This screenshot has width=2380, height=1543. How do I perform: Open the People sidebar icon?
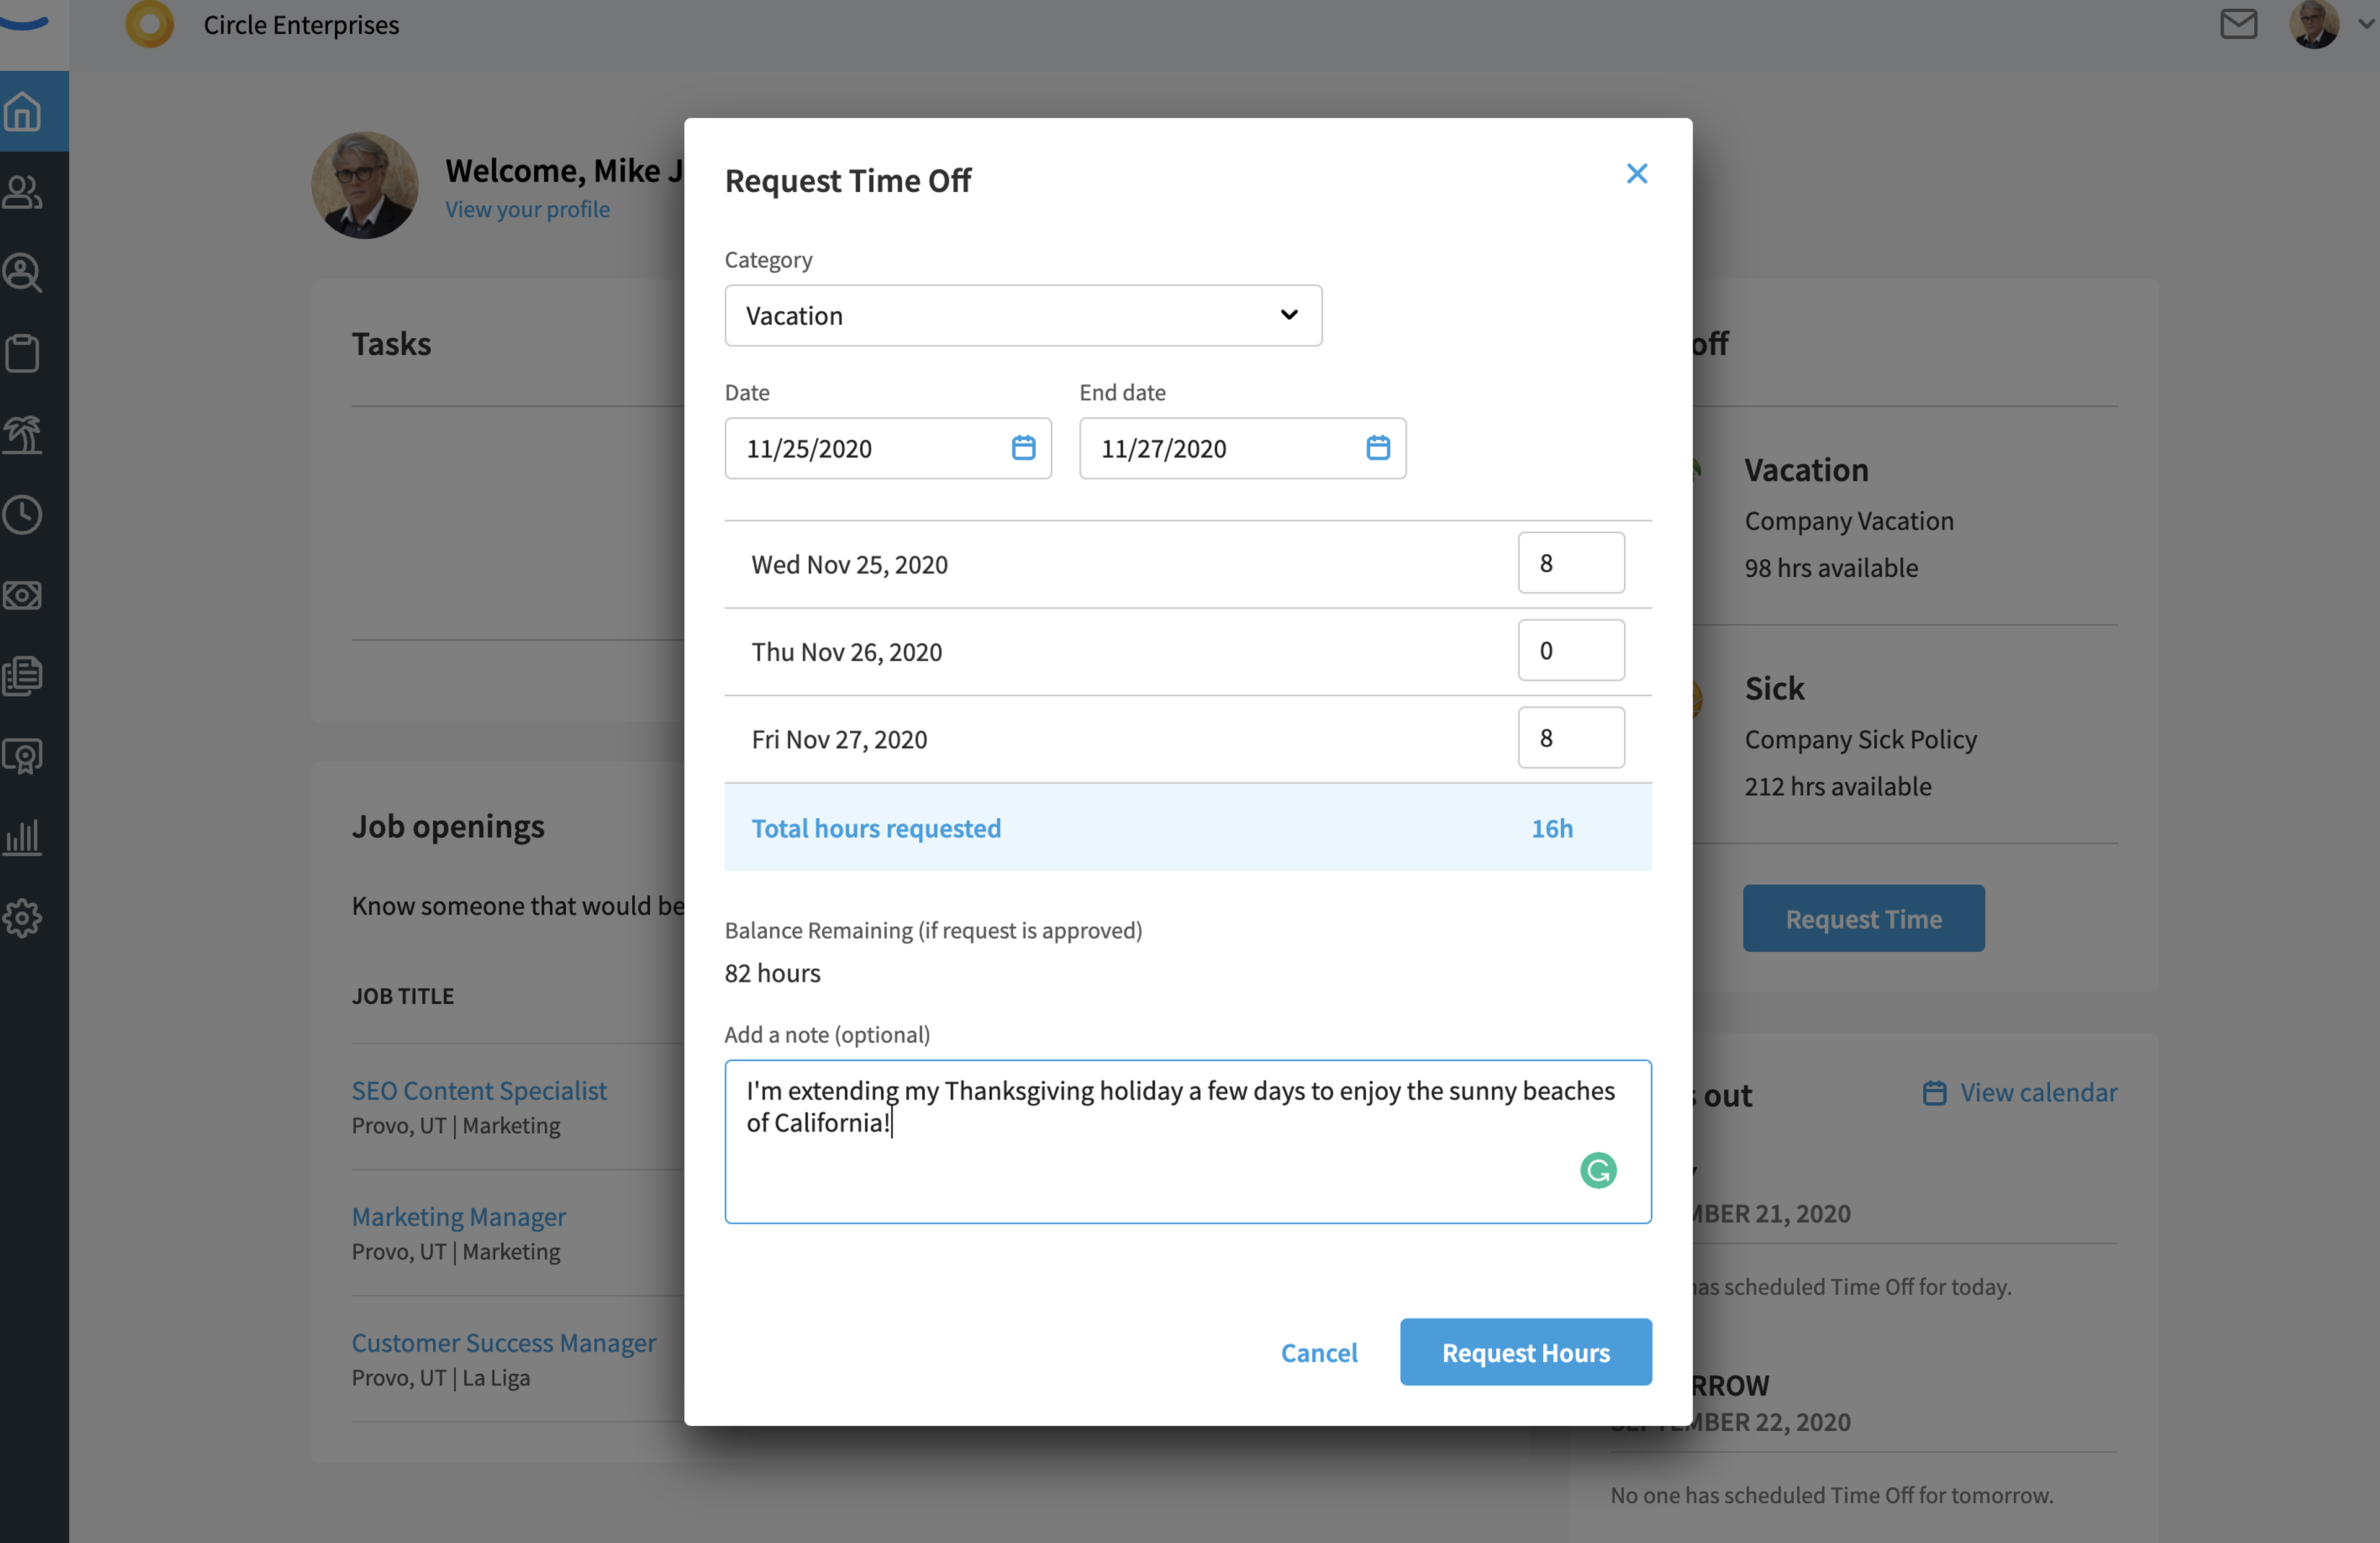[23, 192]
